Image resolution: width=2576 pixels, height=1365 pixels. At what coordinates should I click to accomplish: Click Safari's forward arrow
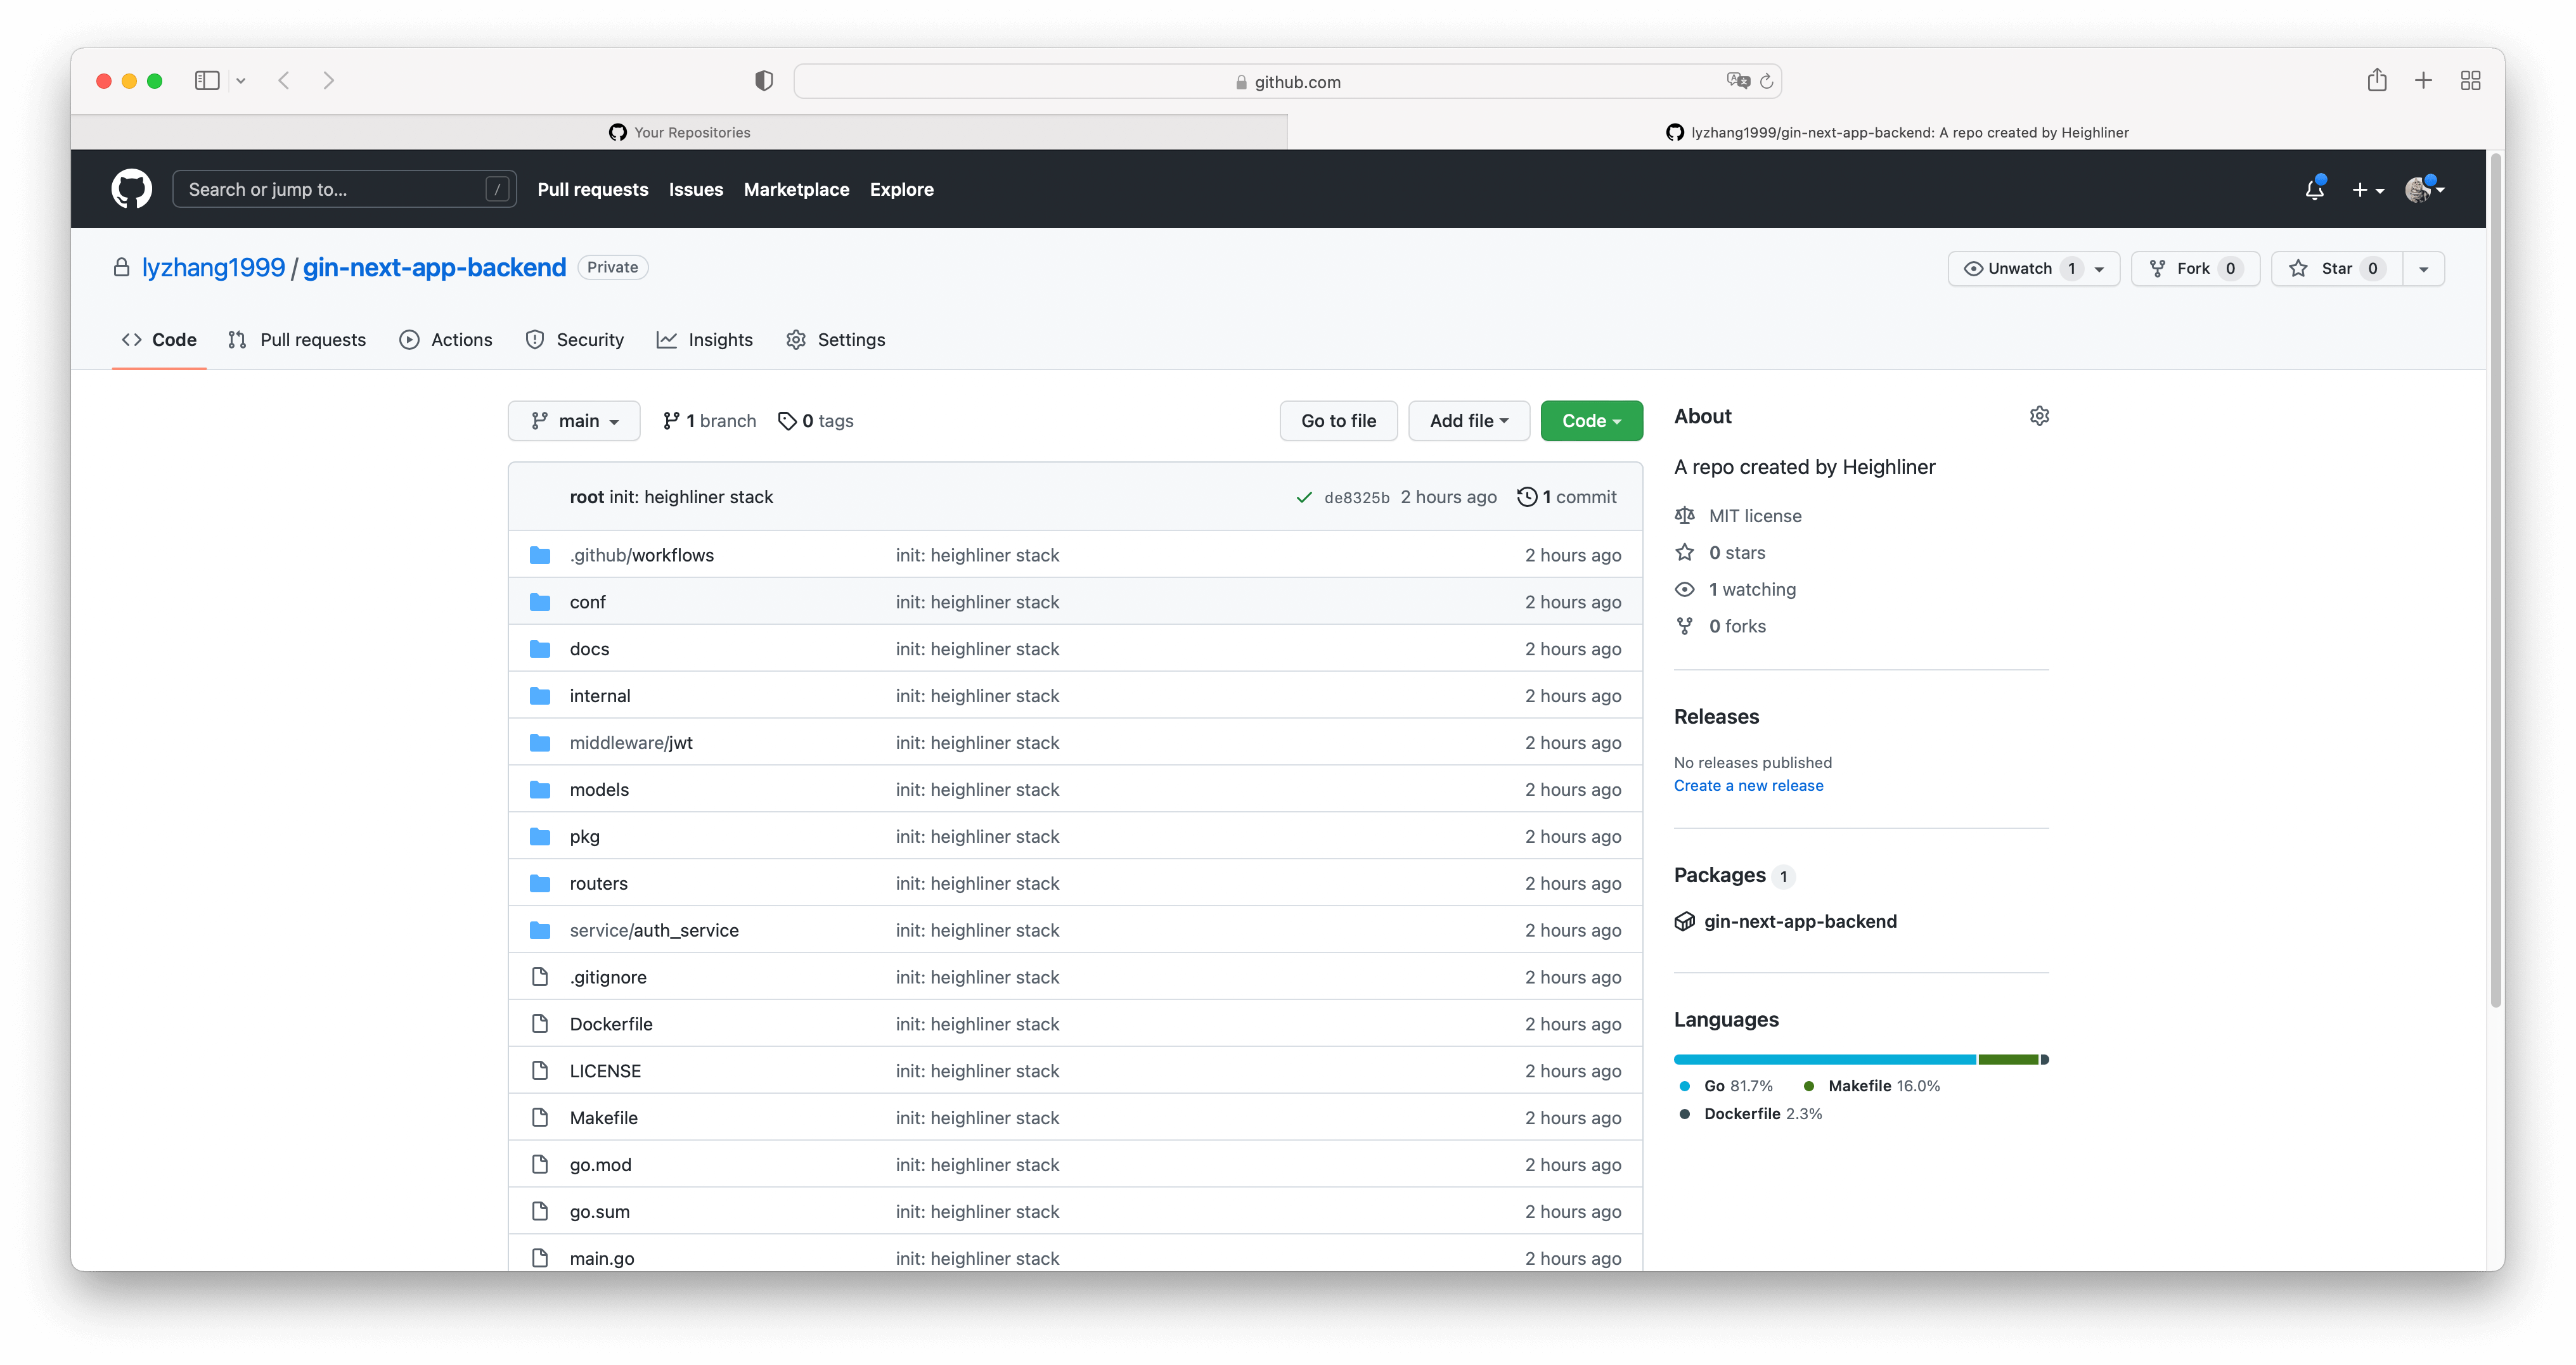coord(329,81)
